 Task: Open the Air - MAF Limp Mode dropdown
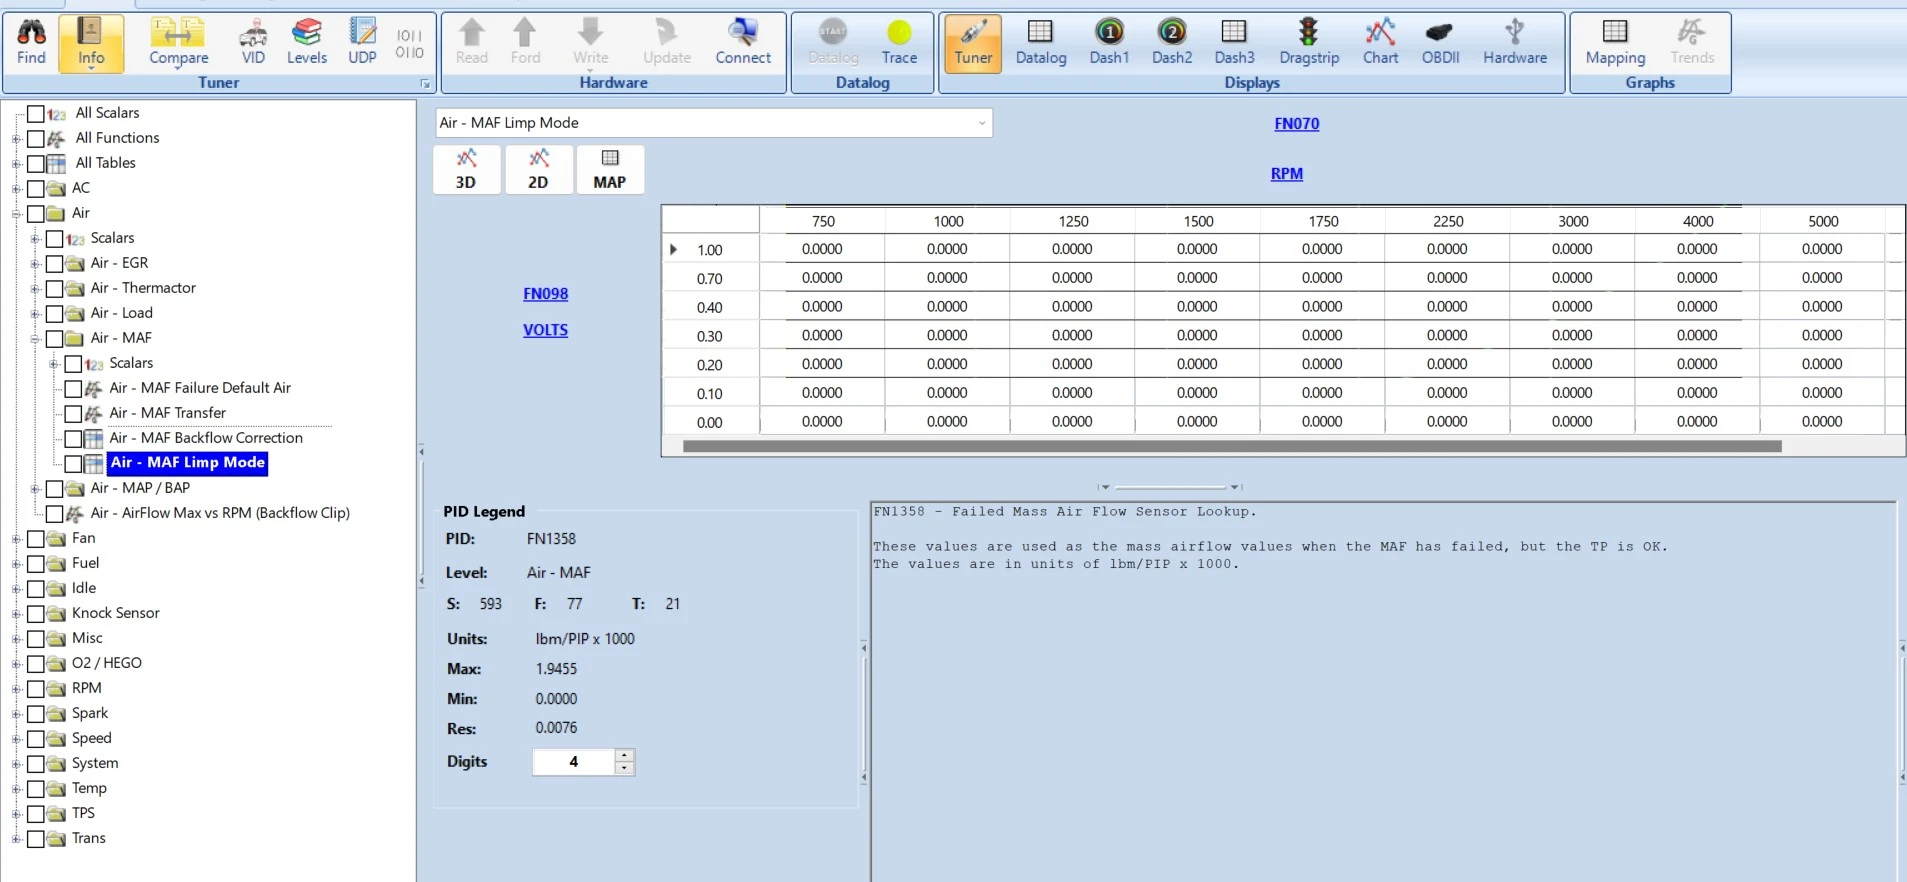point(981,123)
